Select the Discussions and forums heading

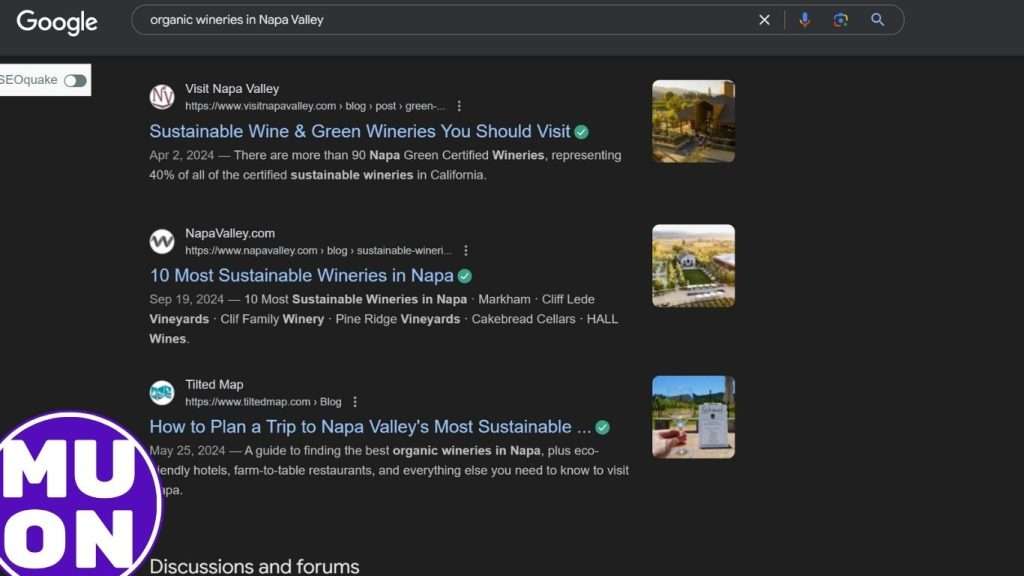pyautogui.click(x=254, y=566)
